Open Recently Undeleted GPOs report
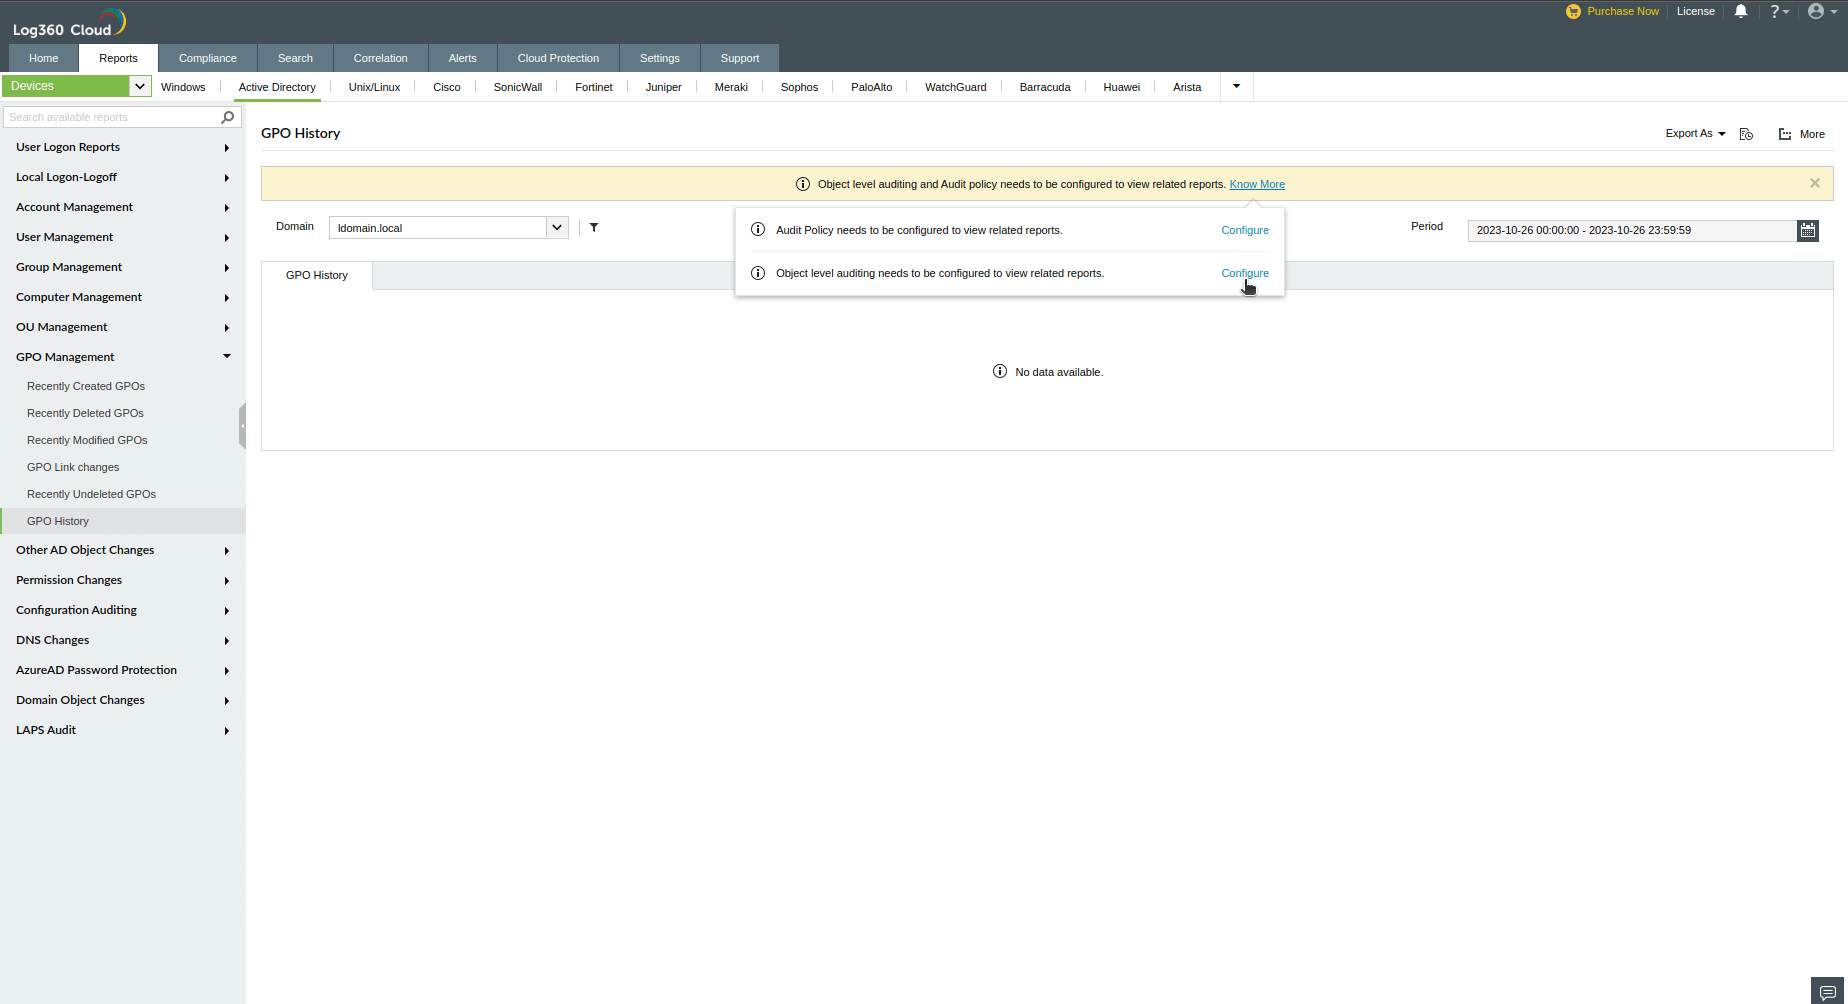 (91, 494)
